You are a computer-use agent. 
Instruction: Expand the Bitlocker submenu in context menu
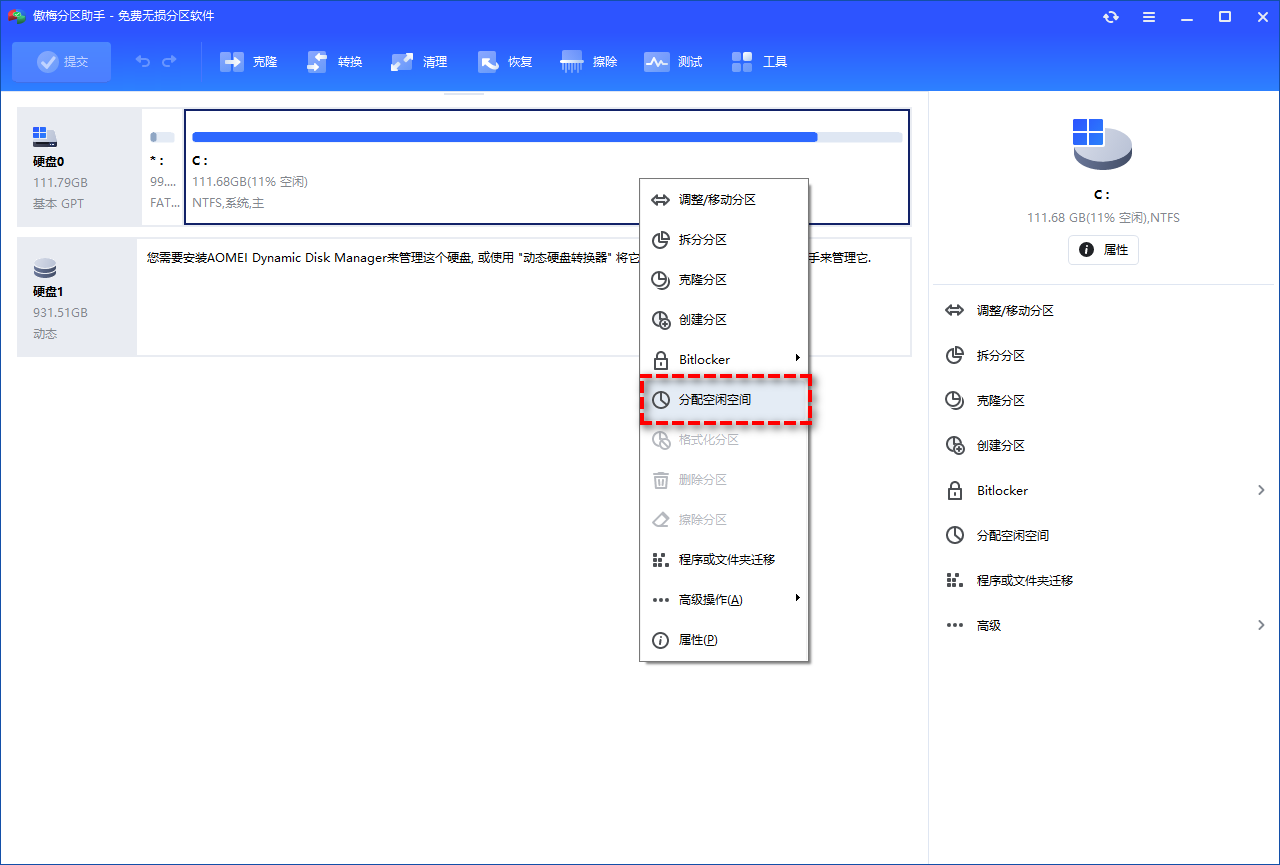click(797, 358)
